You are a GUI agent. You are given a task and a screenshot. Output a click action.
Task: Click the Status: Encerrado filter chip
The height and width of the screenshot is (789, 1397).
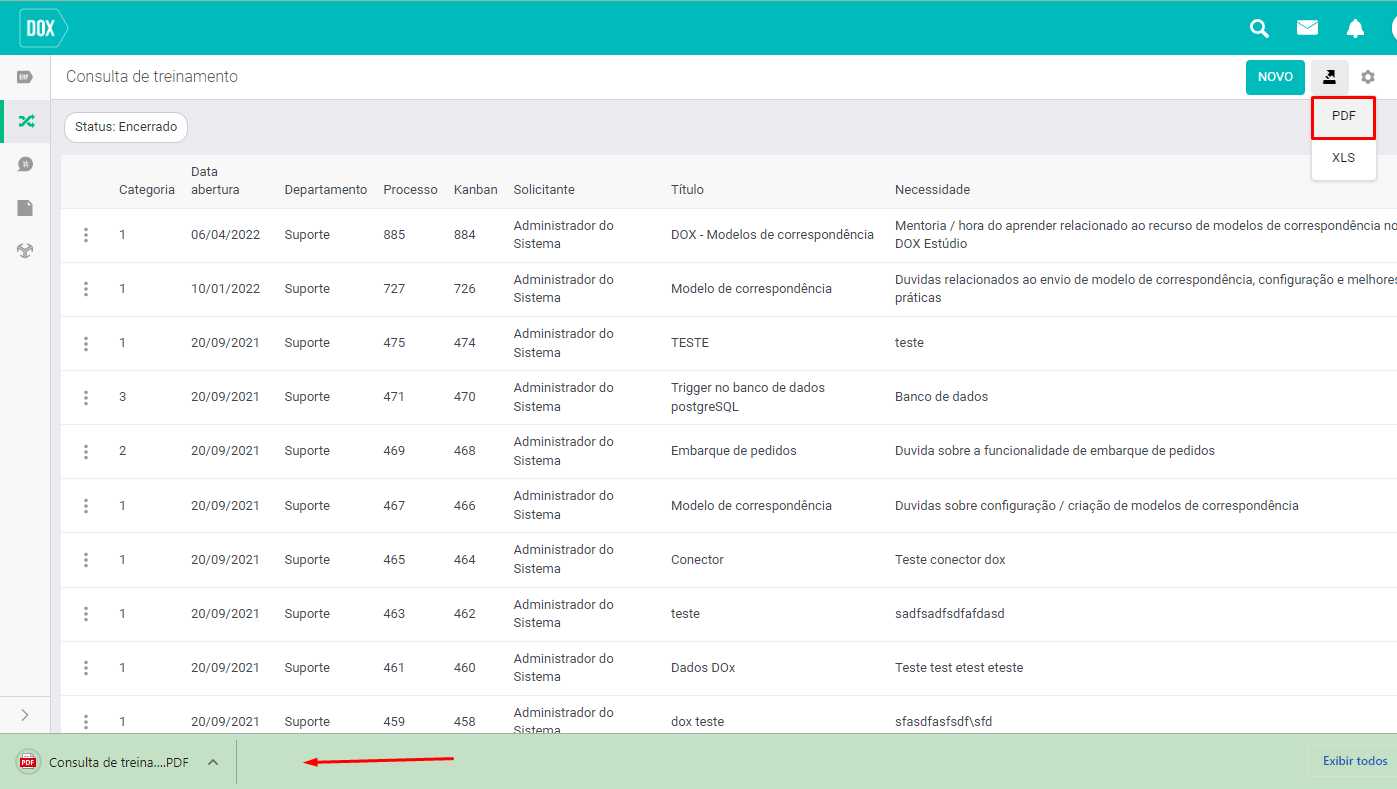coord(126,127)
